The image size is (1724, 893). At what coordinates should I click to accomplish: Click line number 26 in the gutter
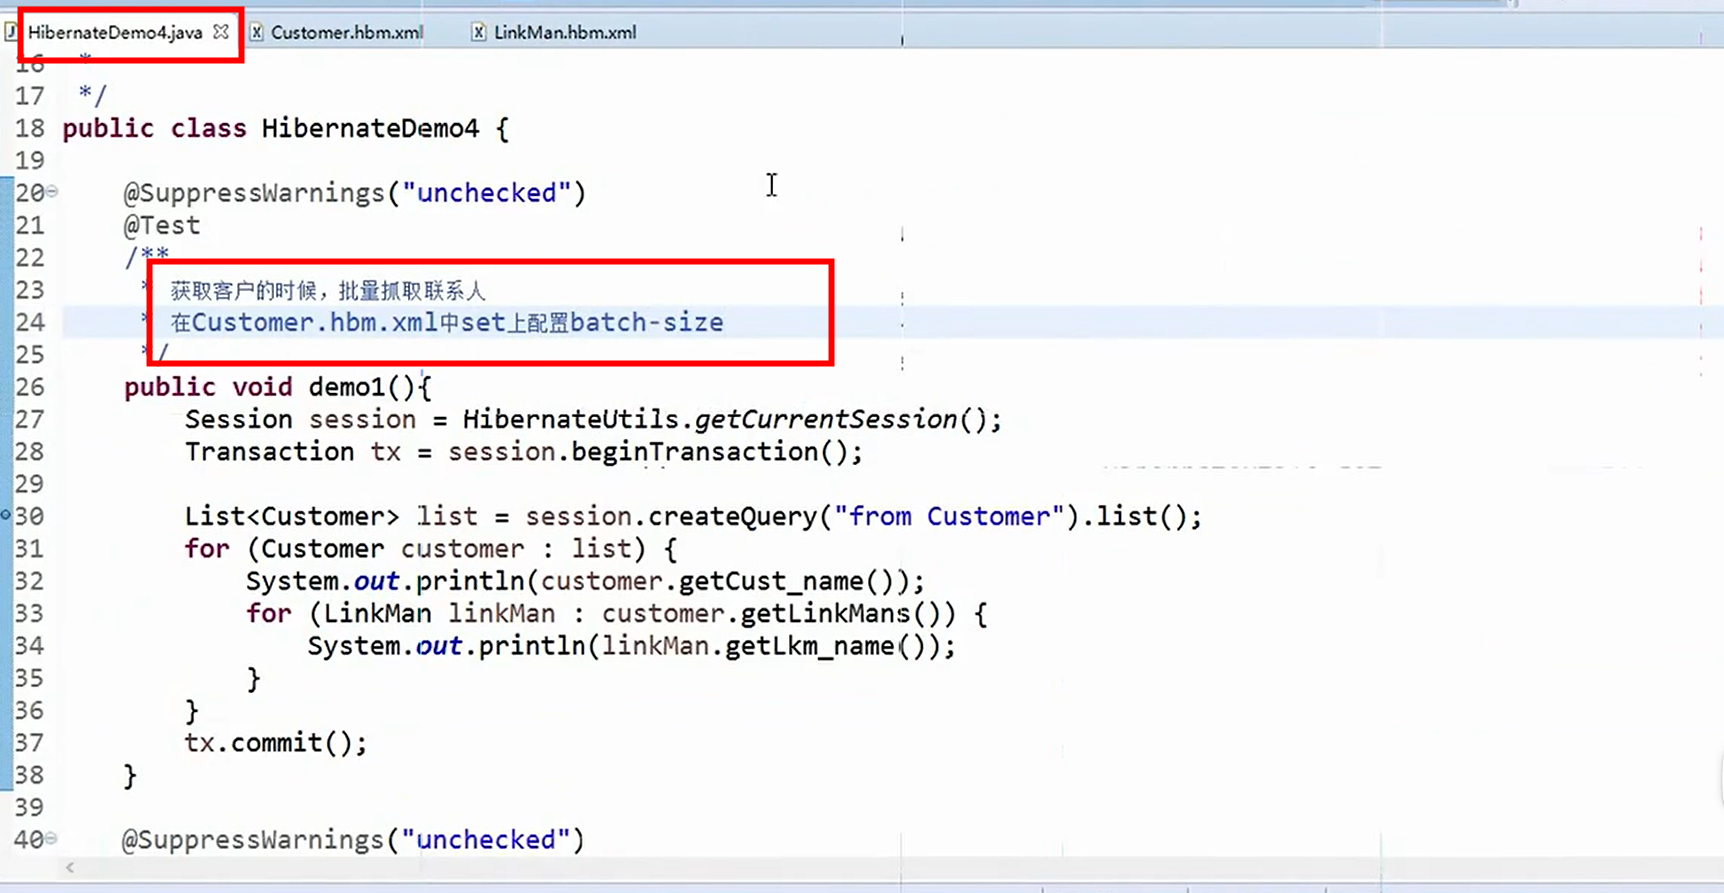[30, 387]
